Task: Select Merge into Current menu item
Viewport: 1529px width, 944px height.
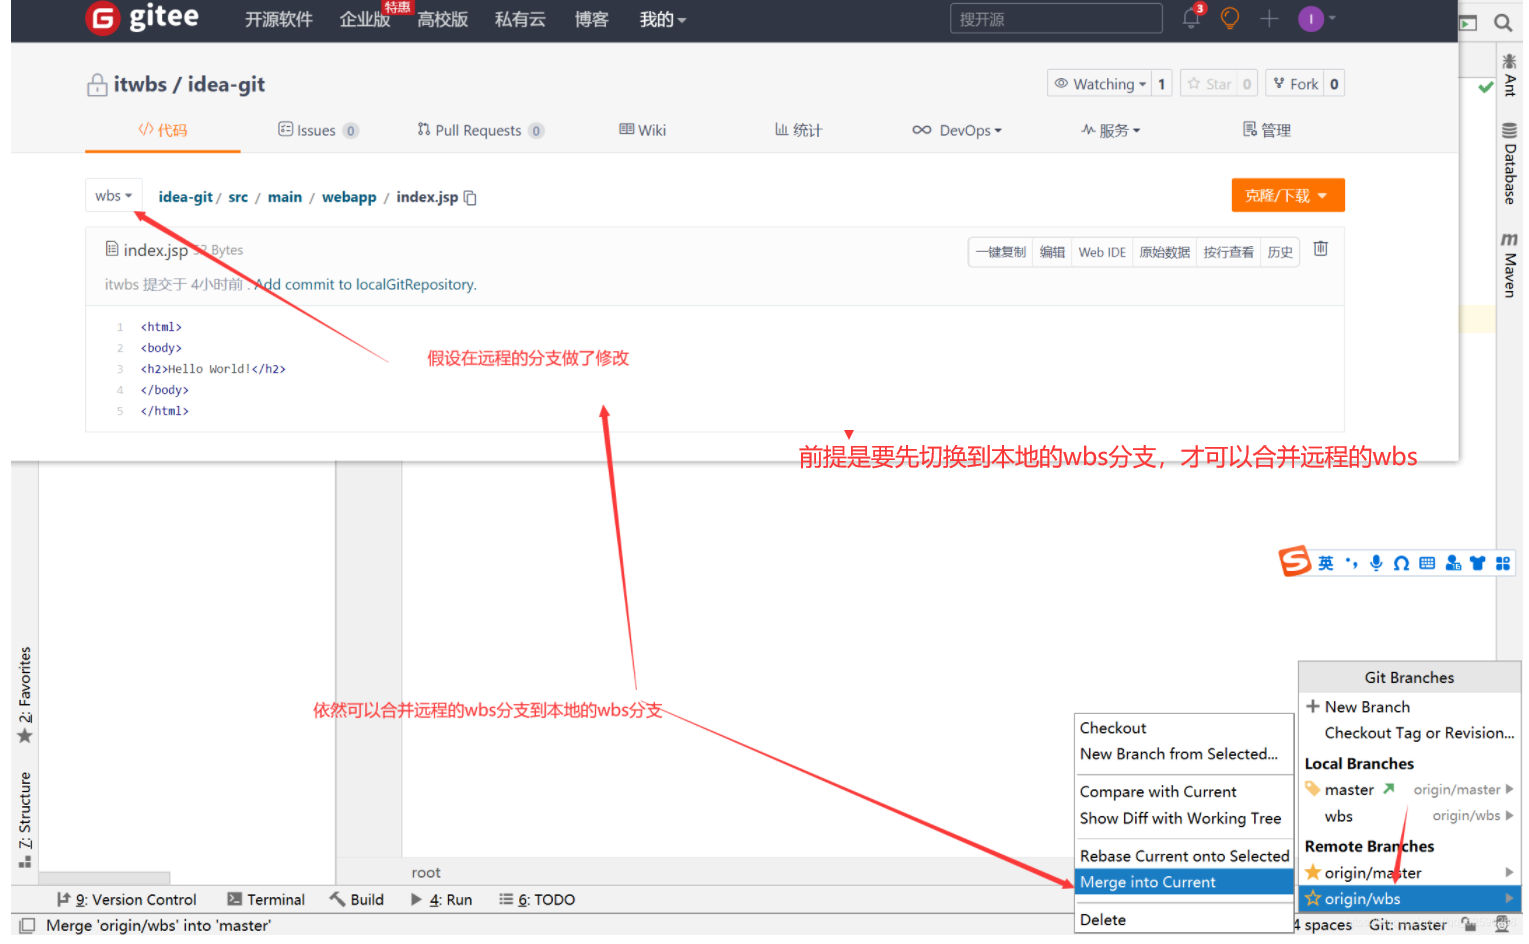Action: pos(1184,882)
